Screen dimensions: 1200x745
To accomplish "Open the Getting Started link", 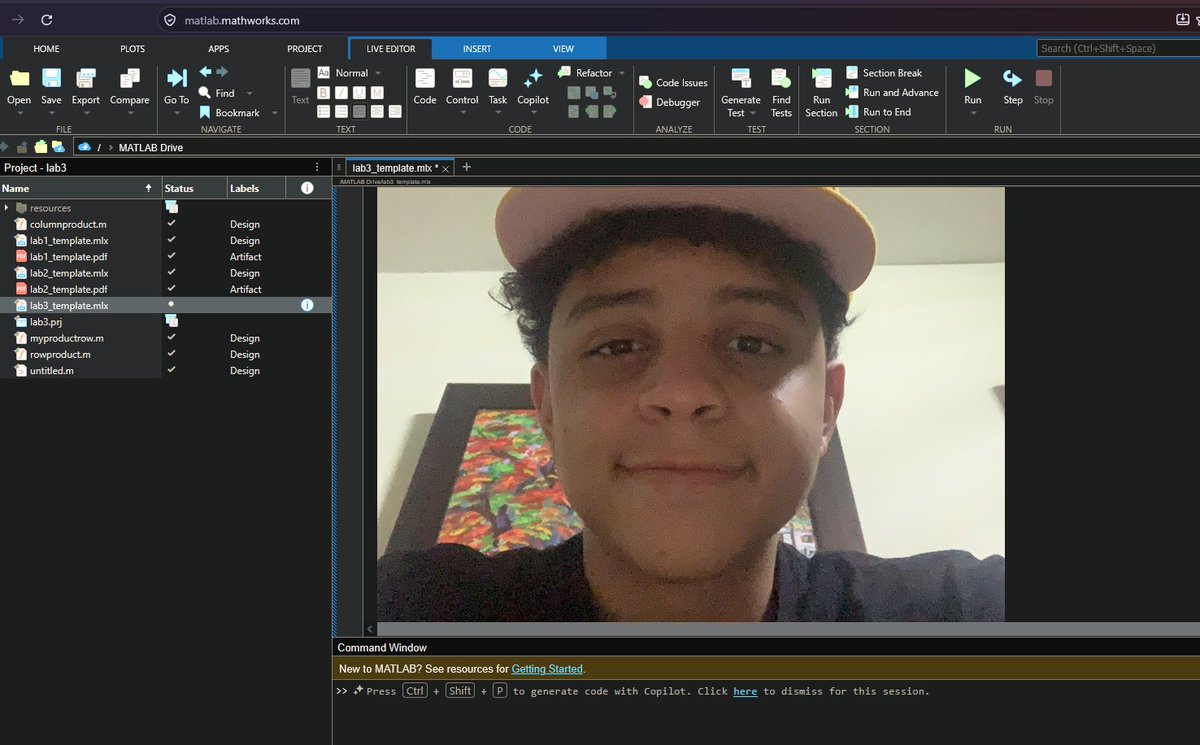I will click(547, 669).
